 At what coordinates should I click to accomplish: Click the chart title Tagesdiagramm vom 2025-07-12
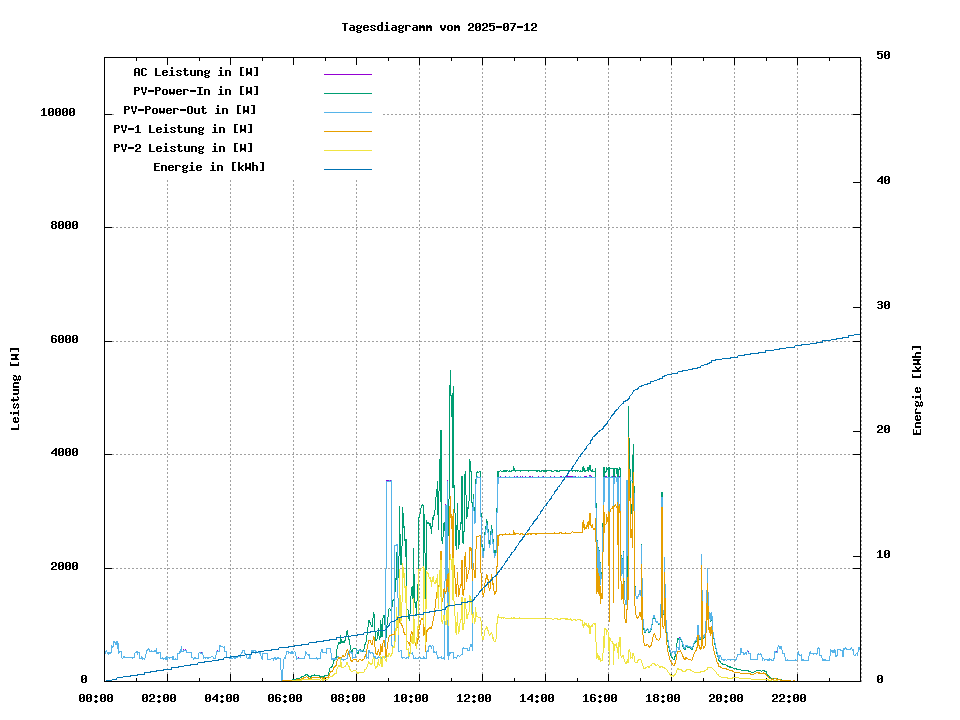(x=439, y=27)
